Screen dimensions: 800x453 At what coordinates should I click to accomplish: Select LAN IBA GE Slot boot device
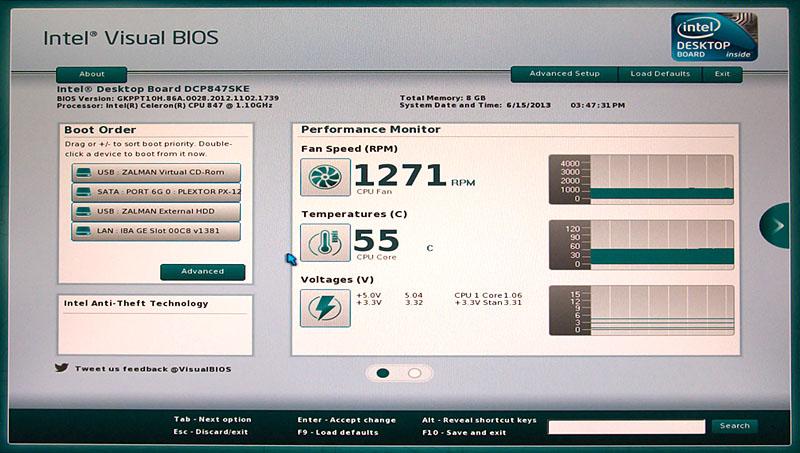pyautogui.click(x=156, y=231)
